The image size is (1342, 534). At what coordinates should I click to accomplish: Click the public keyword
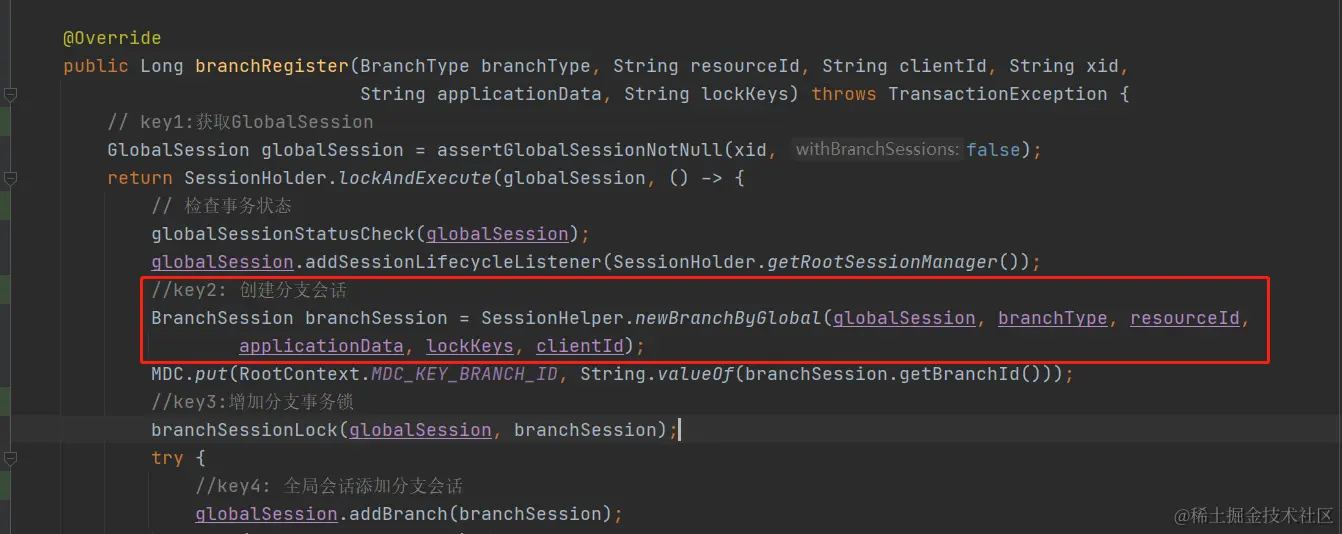pos(96,66)
